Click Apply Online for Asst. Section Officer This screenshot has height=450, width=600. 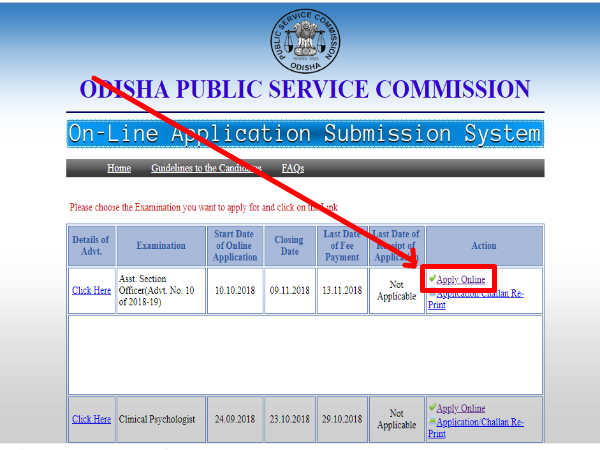[461, 280]
